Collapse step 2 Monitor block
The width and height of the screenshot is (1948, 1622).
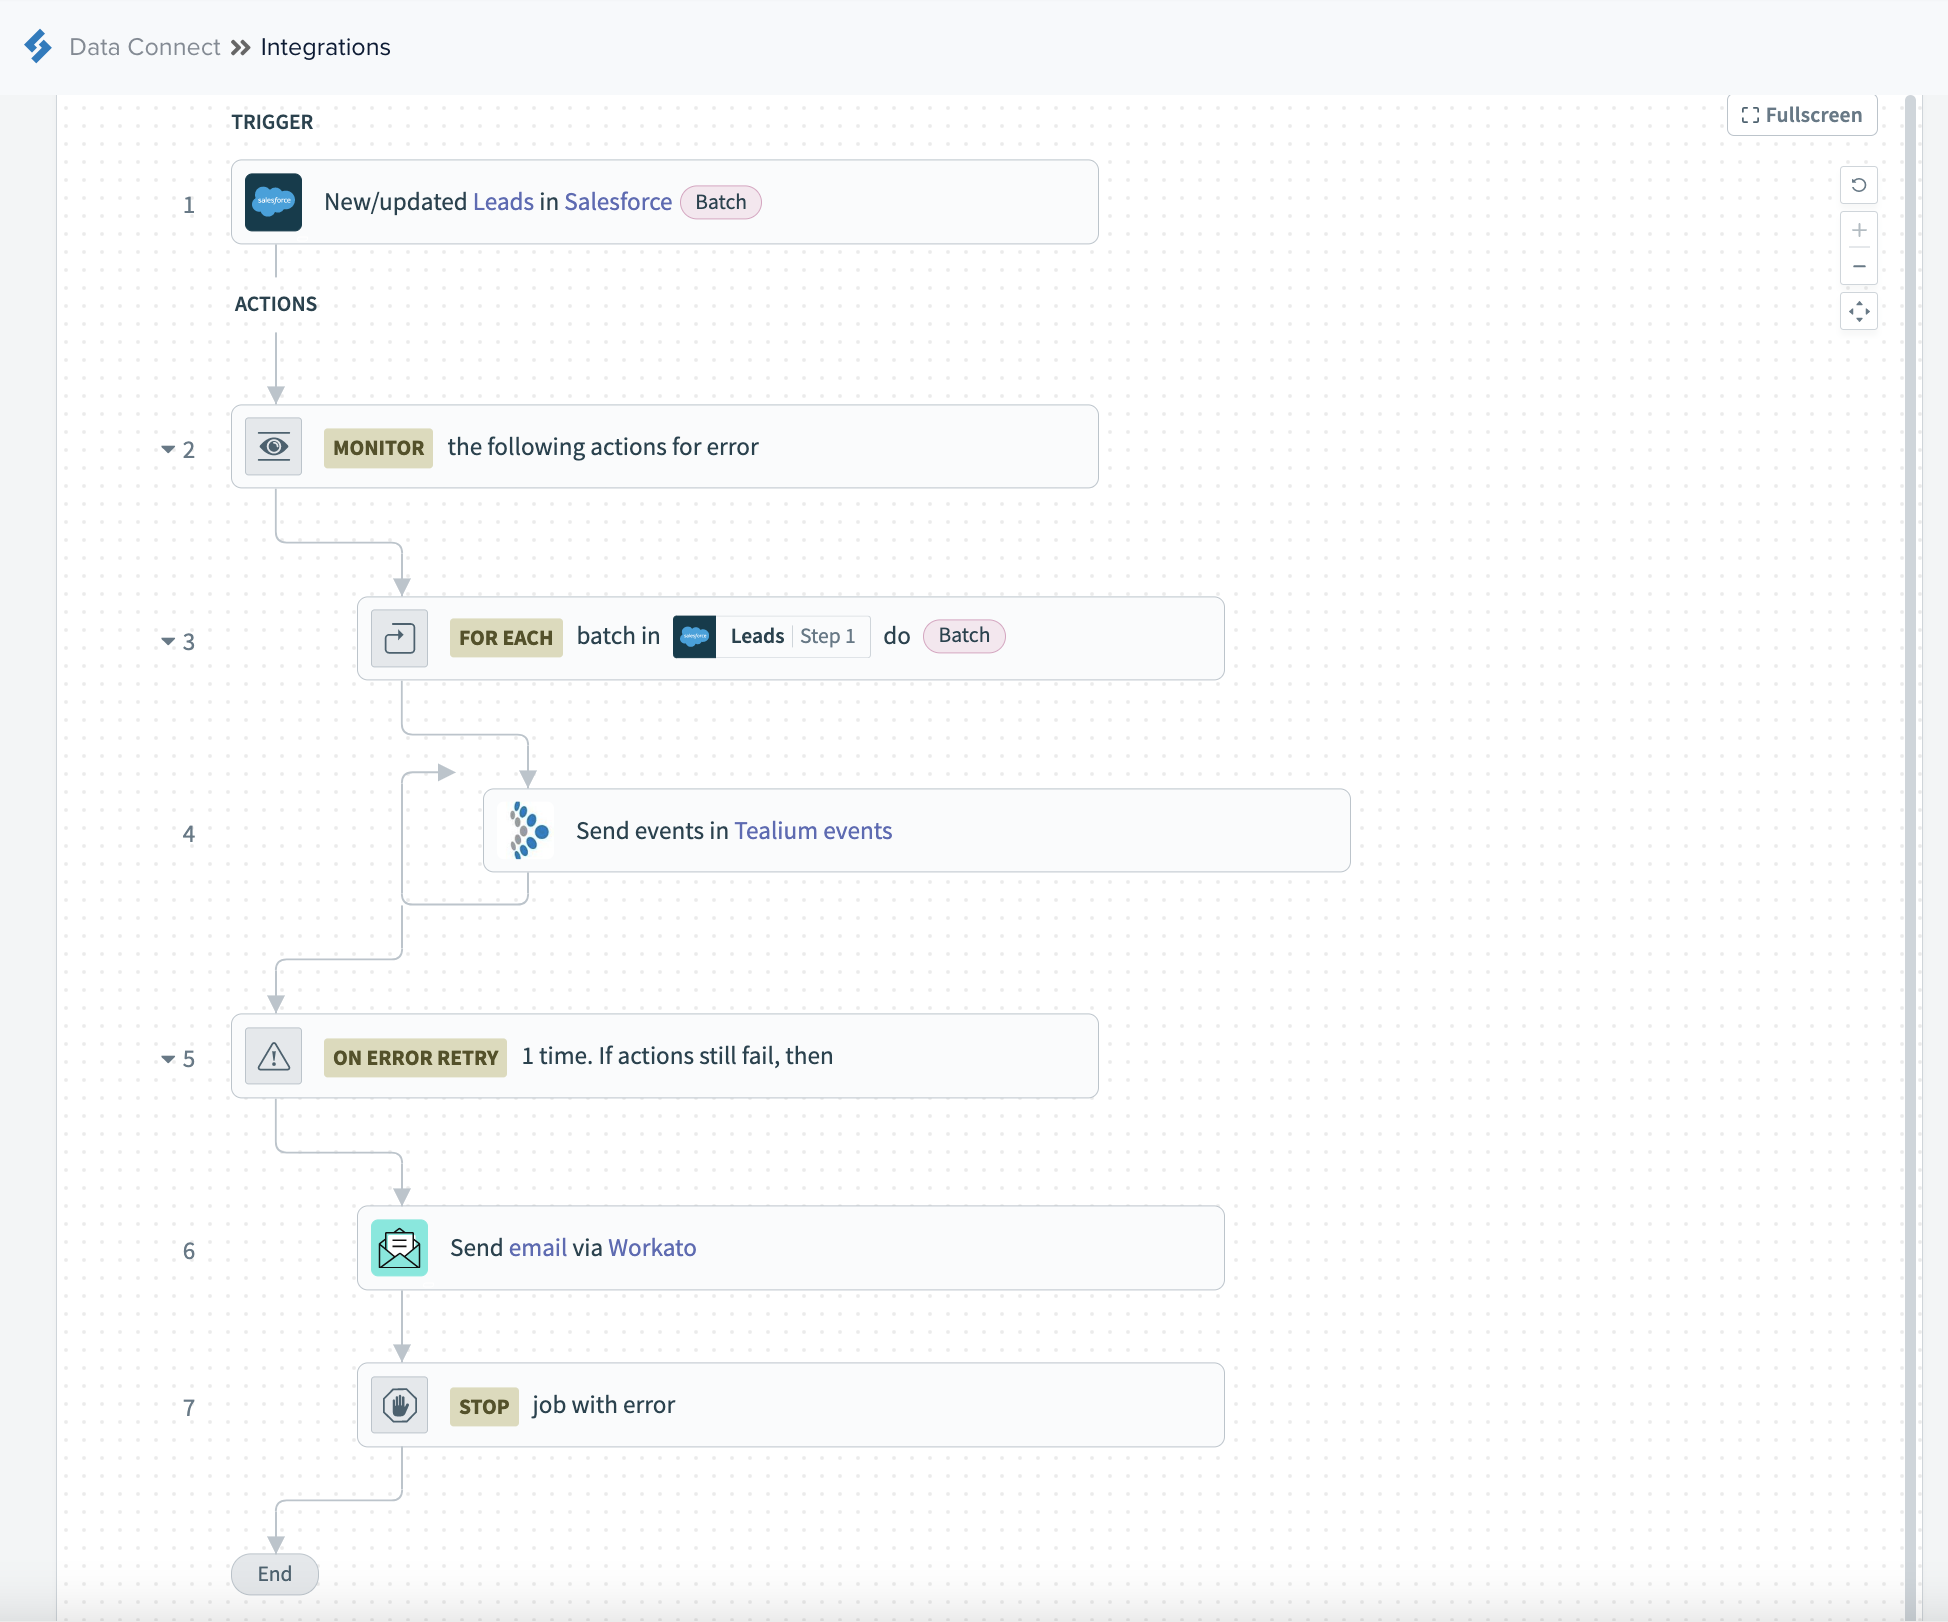click(168, 449)
